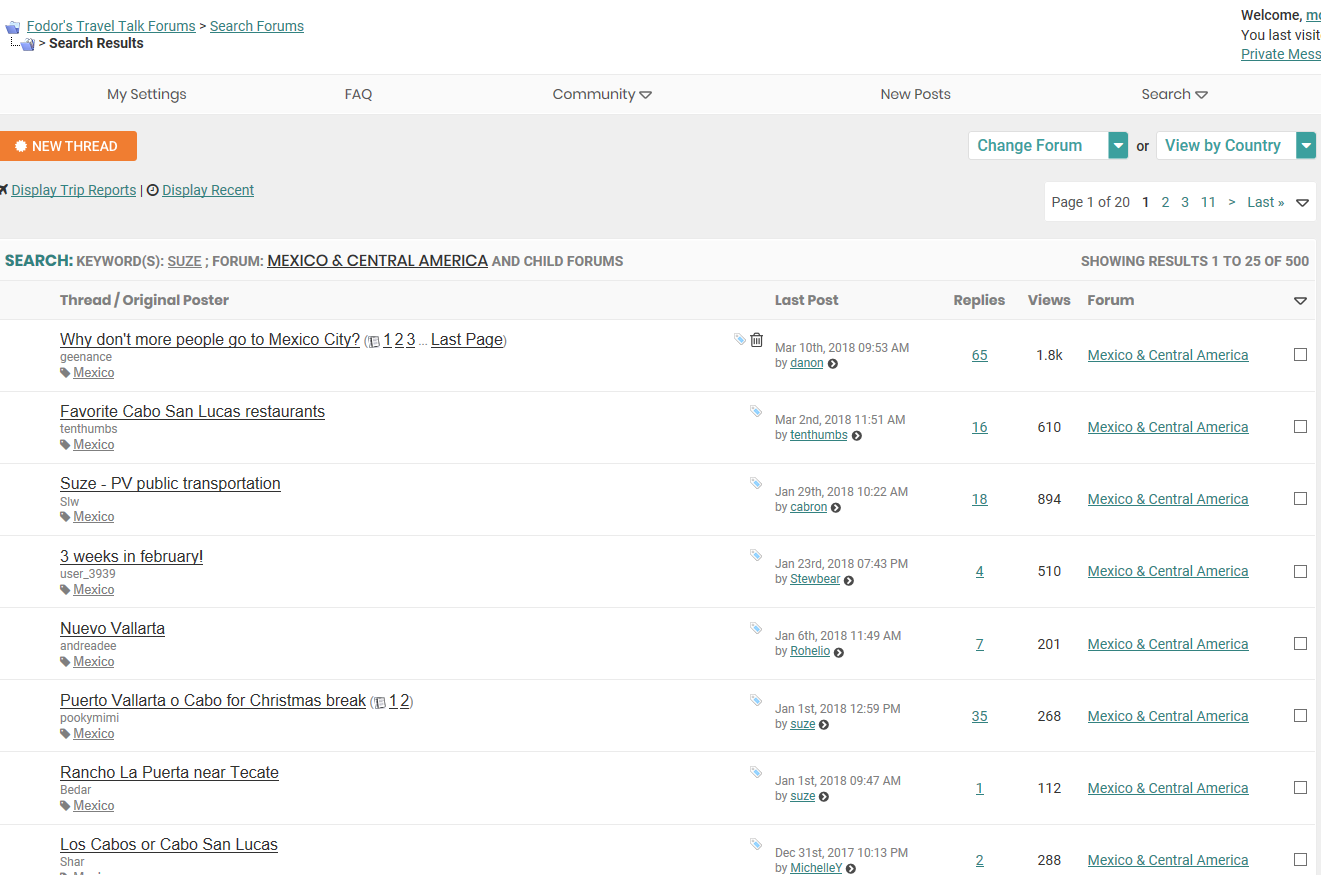Open the New Posts menu item
The image size is (1321, 875).
click(915, 94)
